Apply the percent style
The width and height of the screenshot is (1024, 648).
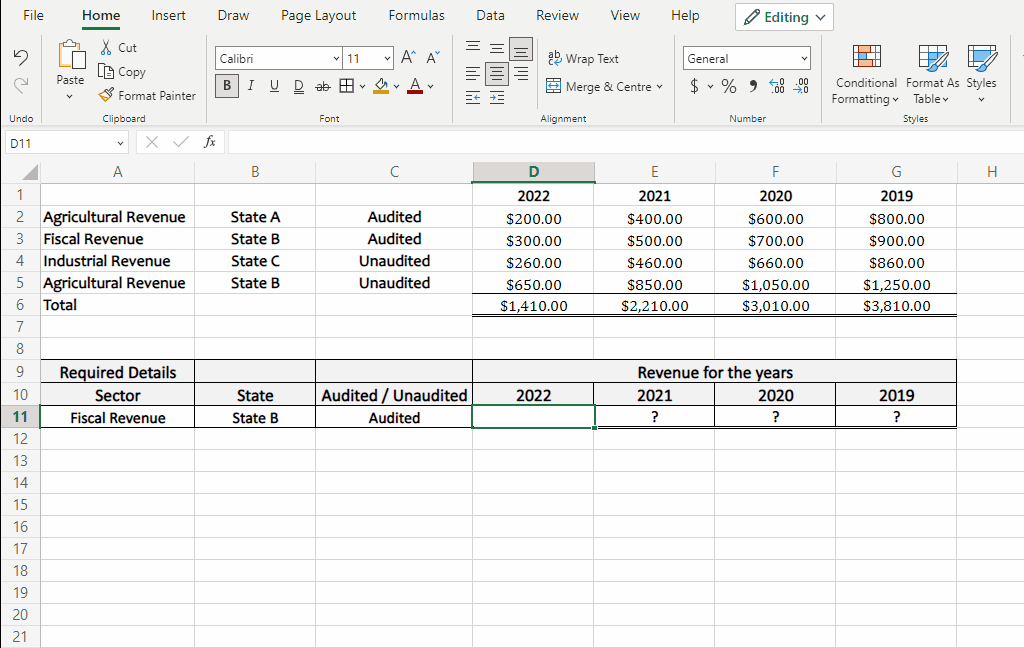click(x=728, y=86)
